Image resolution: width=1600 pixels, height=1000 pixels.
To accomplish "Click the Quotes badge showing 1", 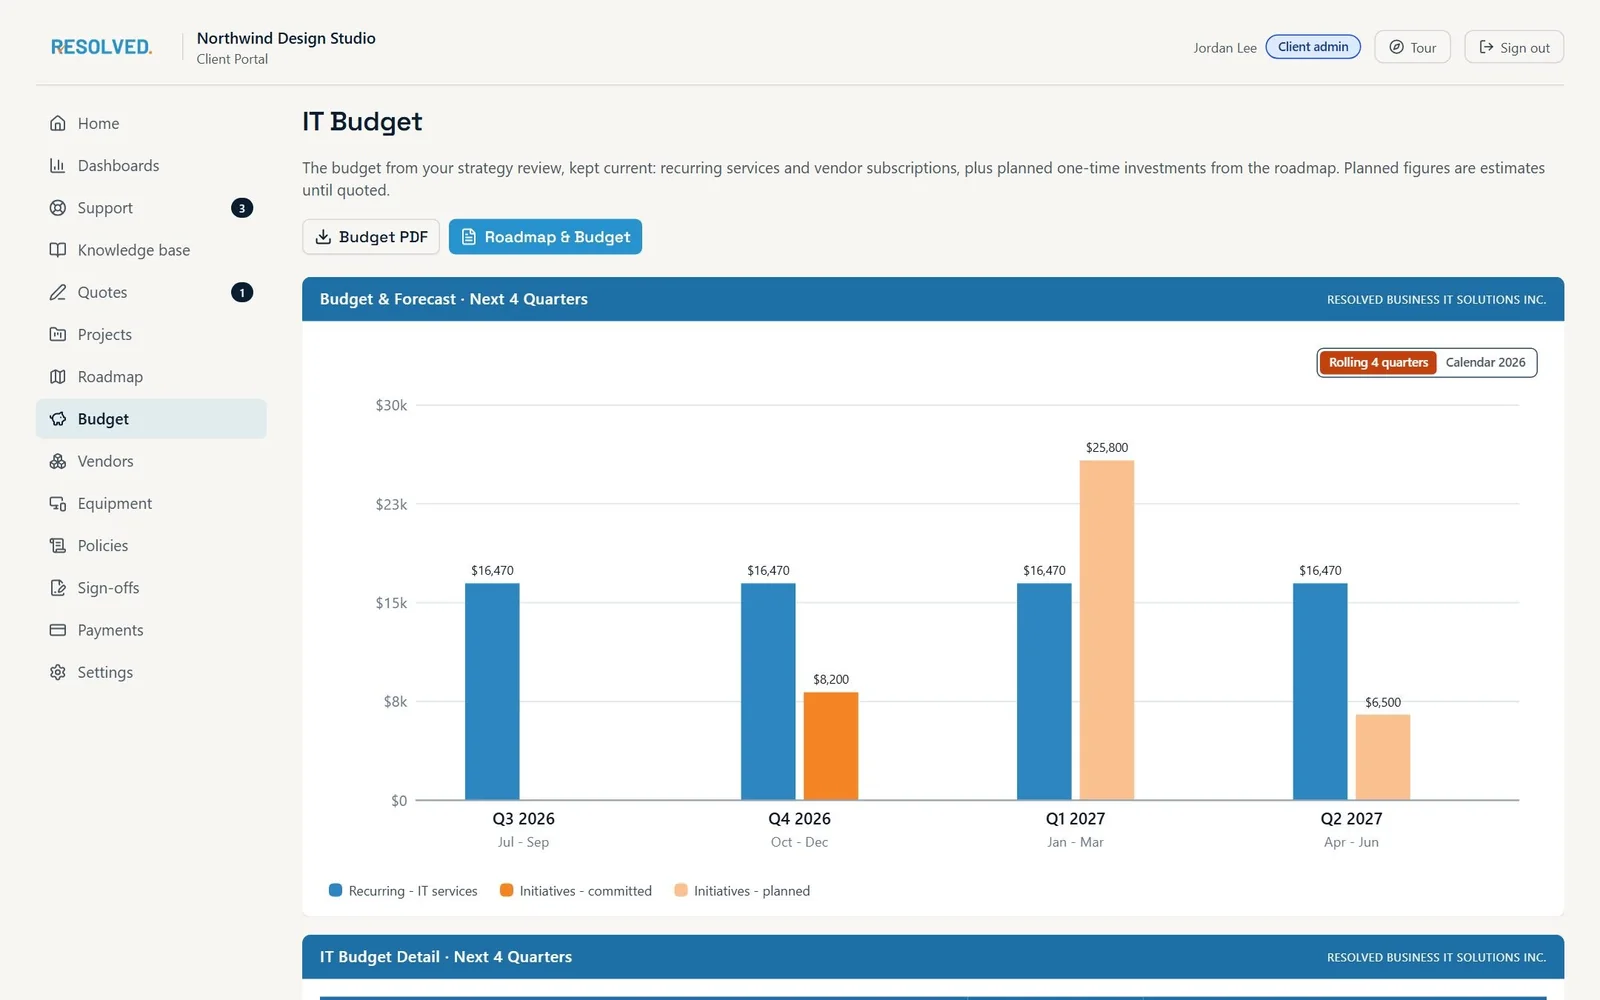I will coord(242,292).
